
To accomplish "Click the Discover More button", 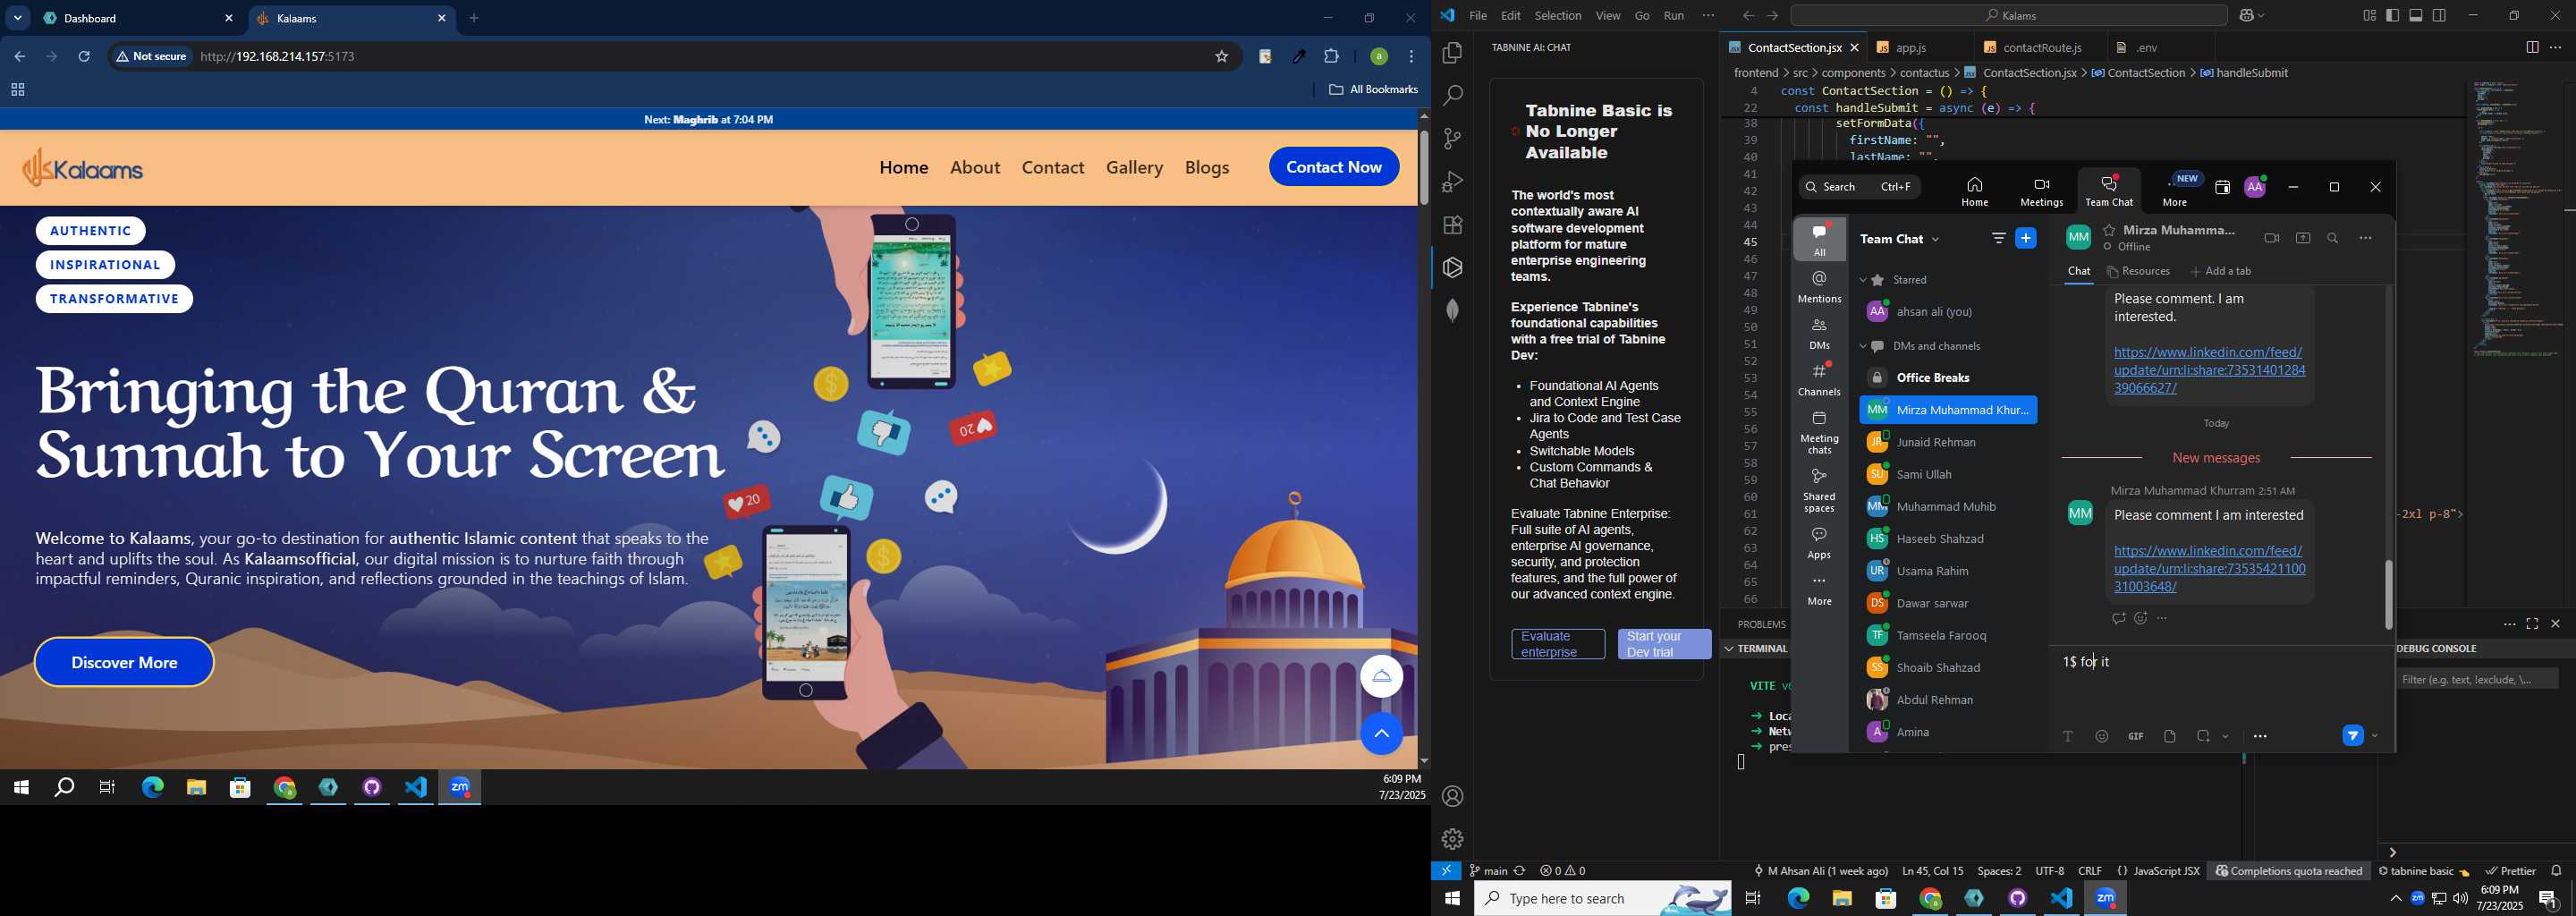I will 124,662.
